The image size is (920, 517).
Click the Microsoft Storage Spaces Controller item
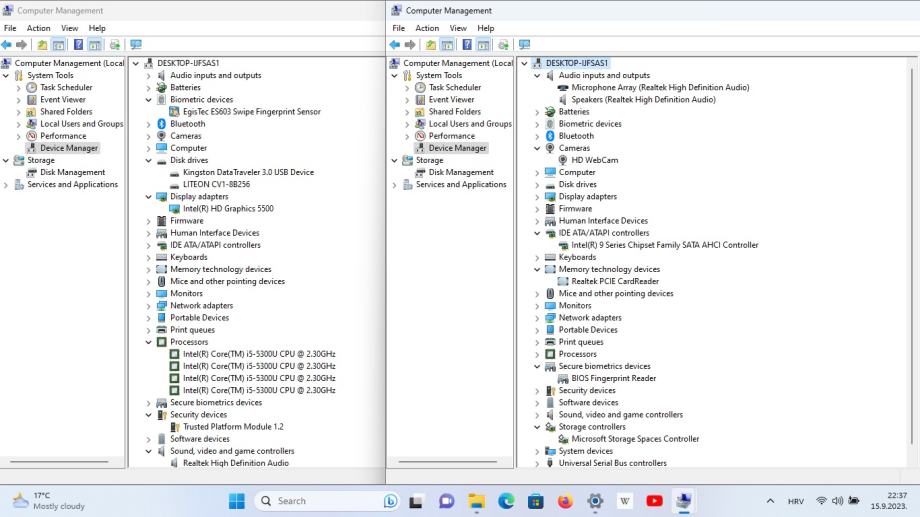(x=635, y=439)
